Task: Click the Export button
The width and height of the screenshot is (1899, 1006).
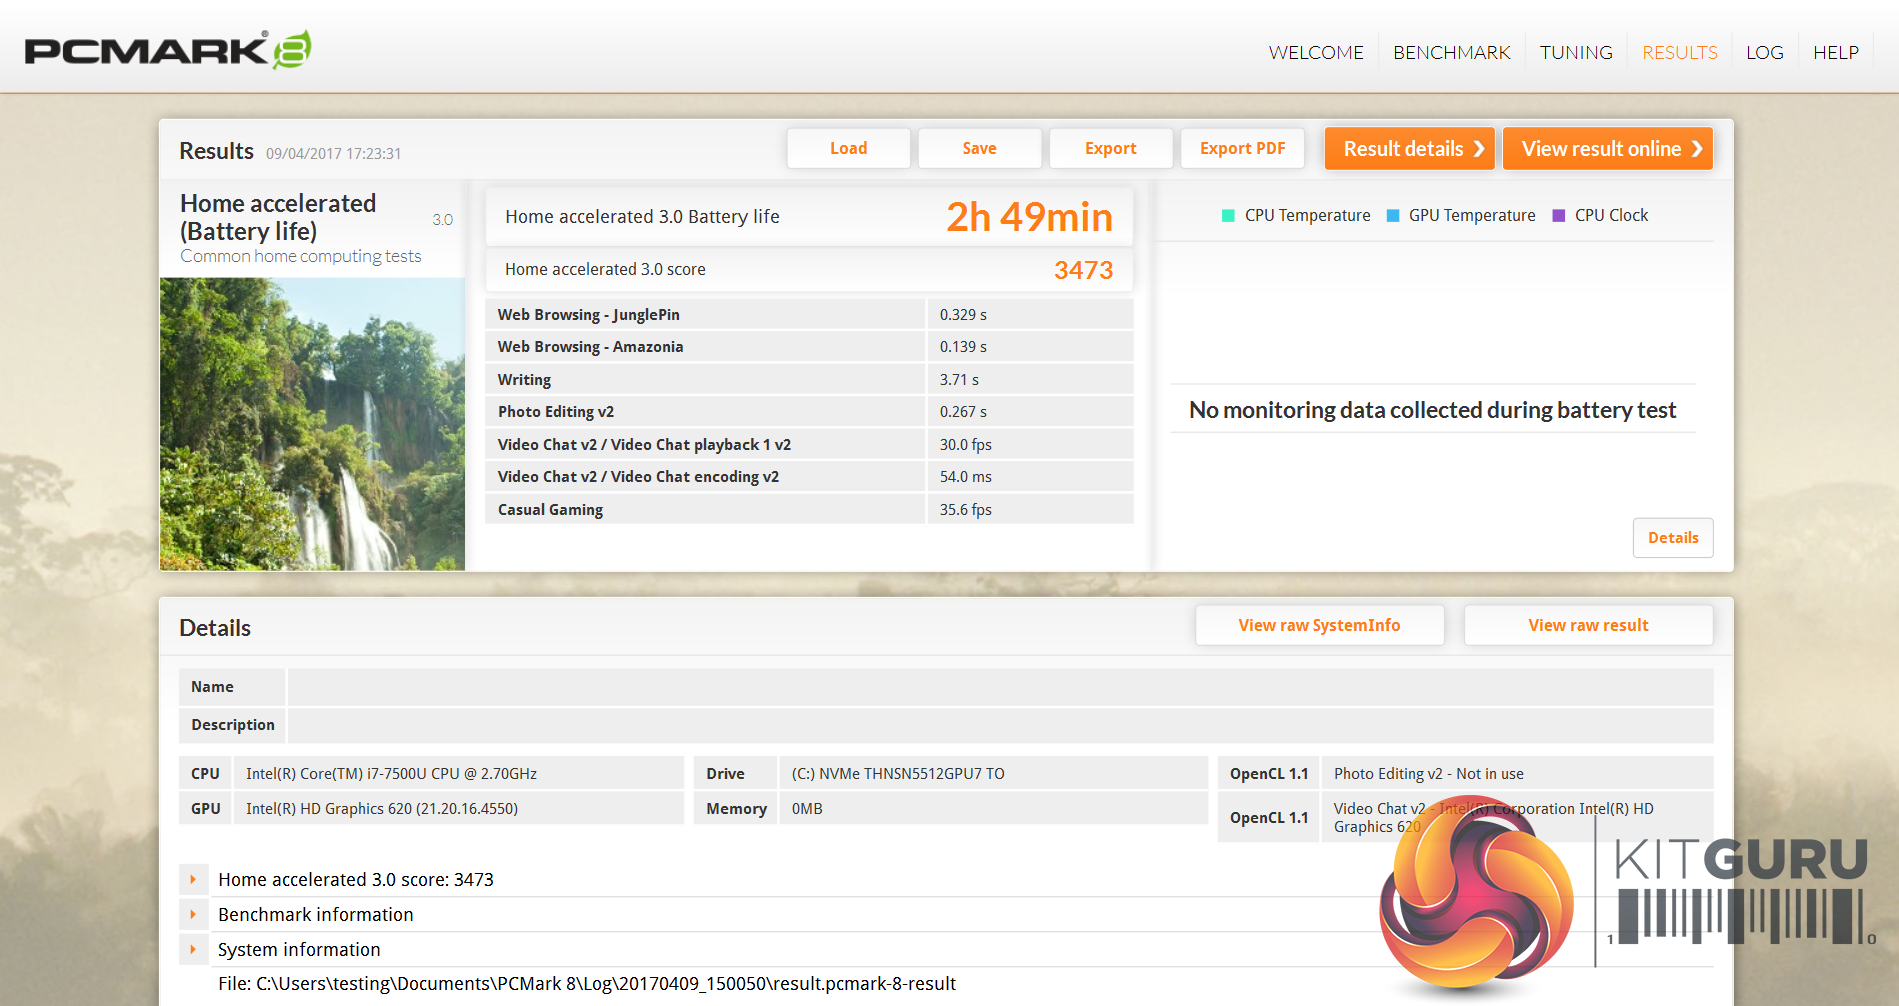Action: tap(1111, 148)
